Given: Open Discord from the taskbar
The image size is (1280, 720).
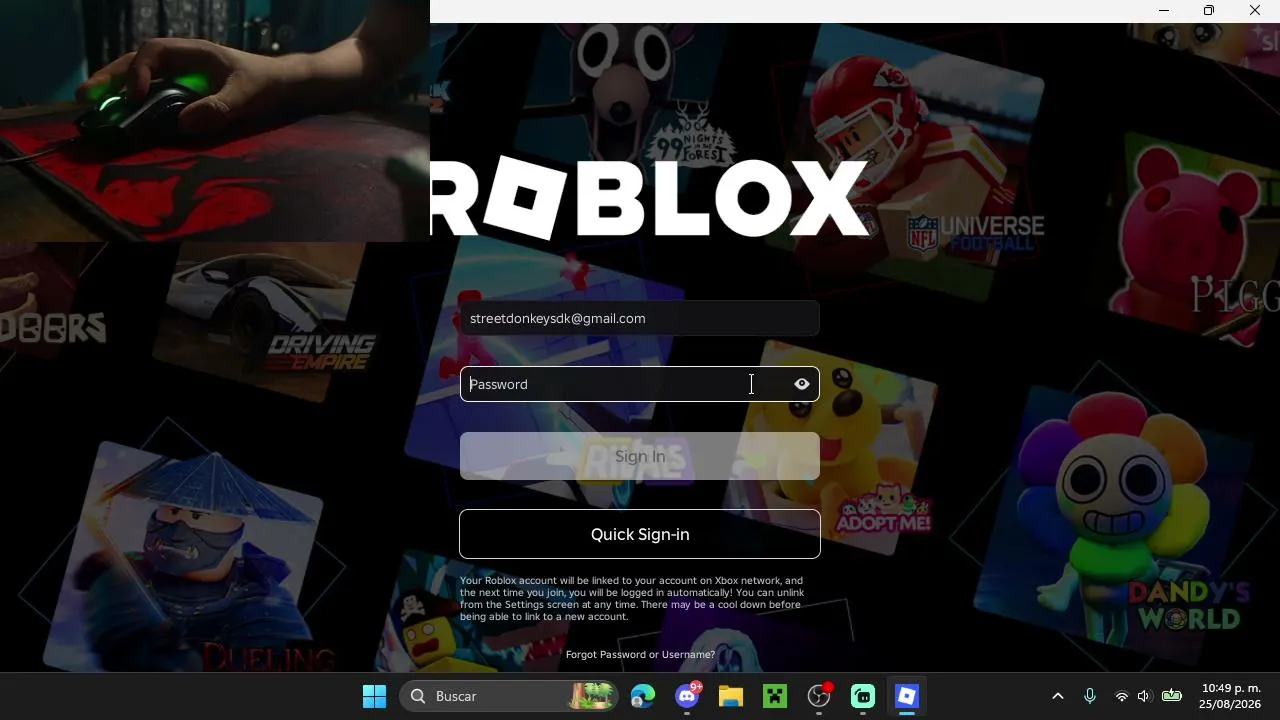Looking at the screenshot, I should click(x=687, y=696).
